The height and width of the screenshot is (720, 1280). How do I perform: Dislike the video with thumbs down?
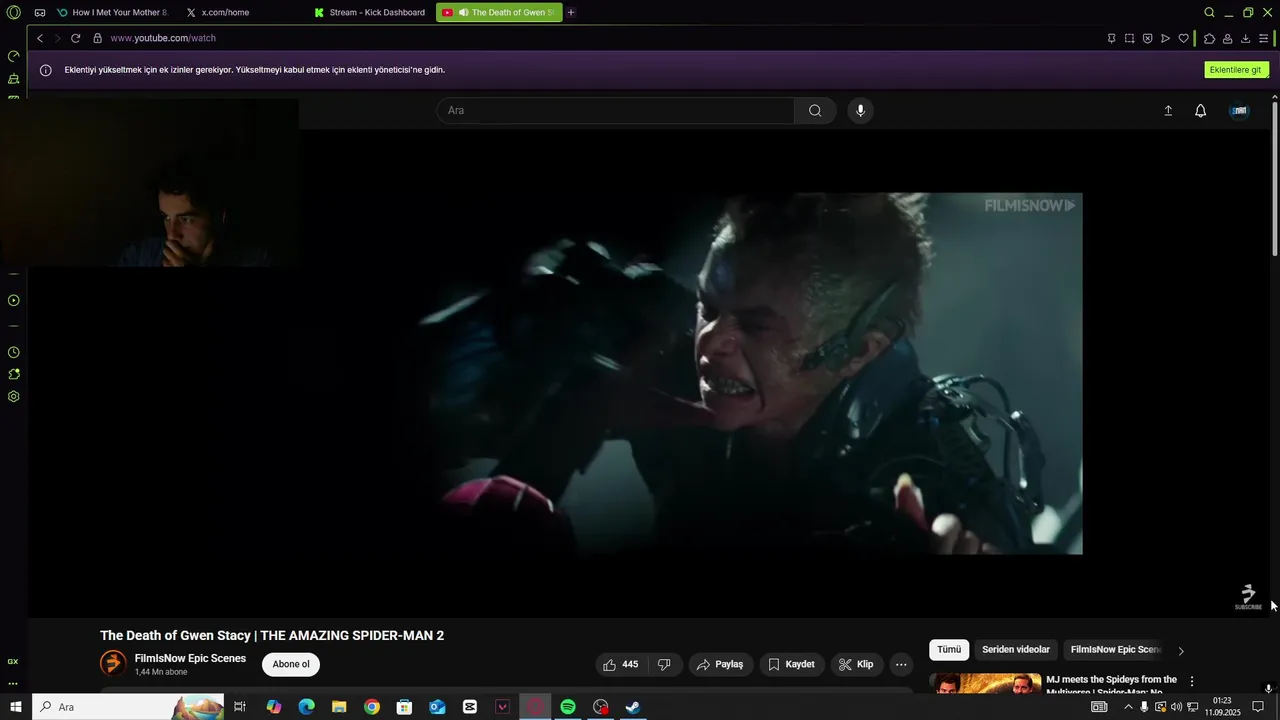[664, 664]
